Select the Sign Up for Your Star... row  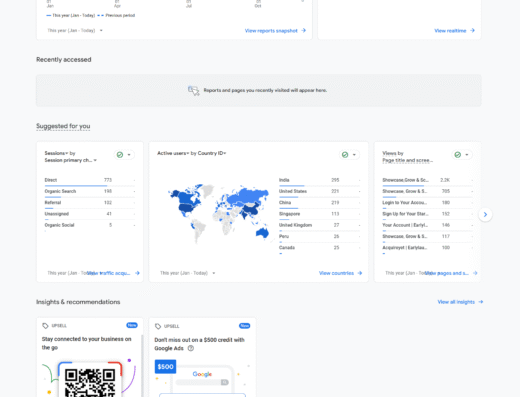click(x=428, y=214)
